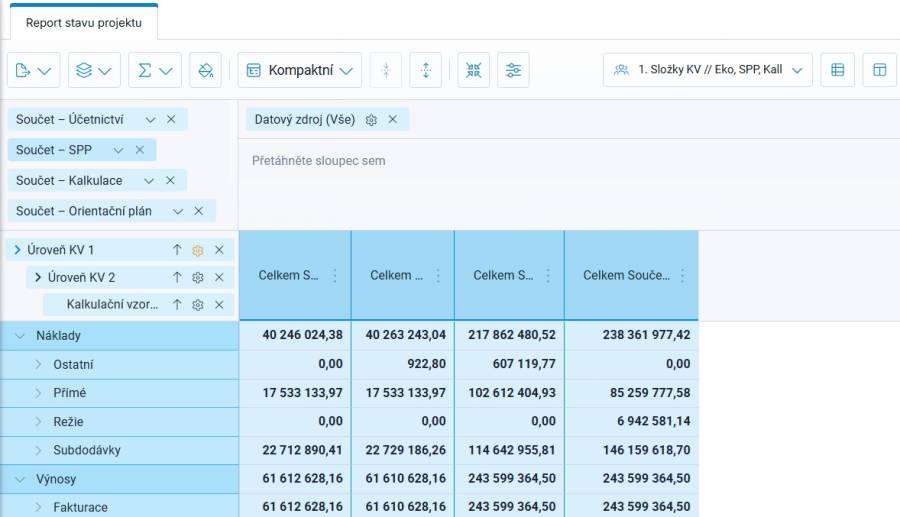Click the expand rows vertical arrows icon
Viewport: 900px width, 517px height.
pyautogui.click(x=425, y=70)
